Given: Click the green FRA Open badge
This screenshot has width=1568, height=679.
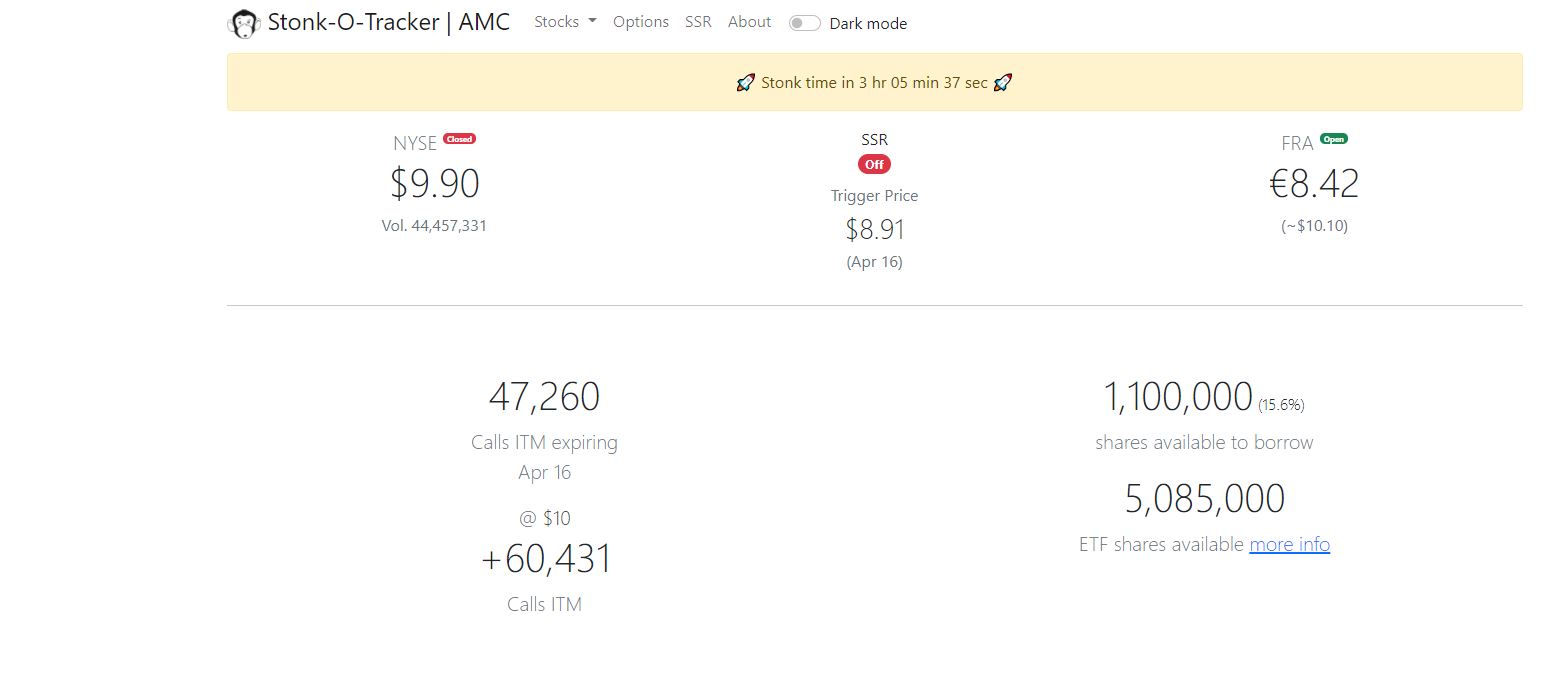Looking at the screenshot, I should click(x=1333, y=139).
